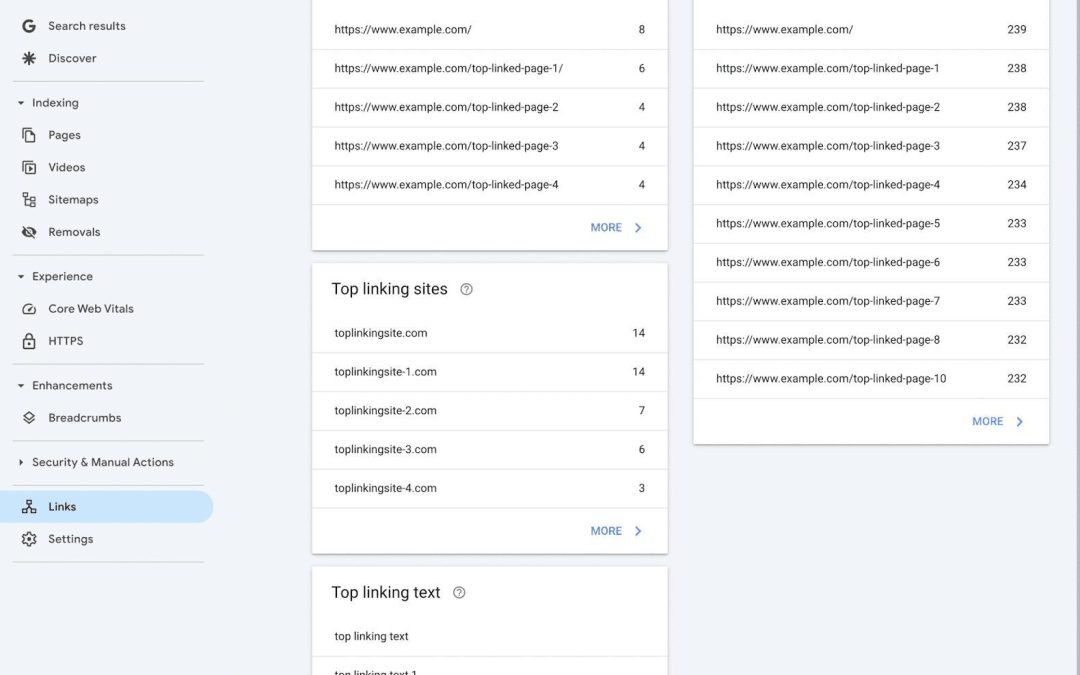The width and height of the screenshot is (1080, 675).
Task: Click top-linked-page-6 row
Action: [871, 262]
